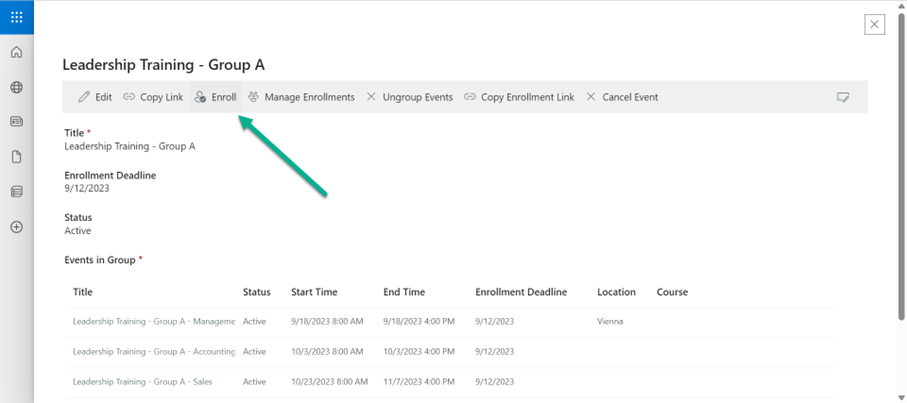
Task: Click Cancel Event in the toolbar
Action: [621, 97]
